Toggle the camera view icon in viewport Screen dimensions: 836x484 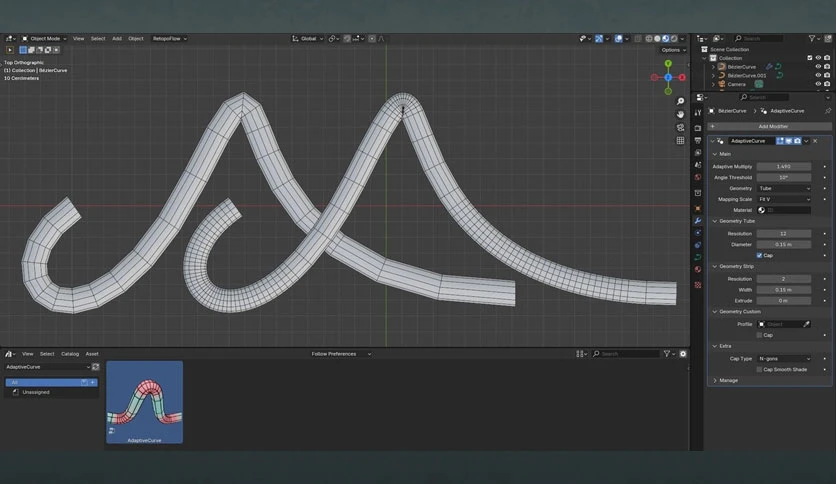[x=680, y=127]
